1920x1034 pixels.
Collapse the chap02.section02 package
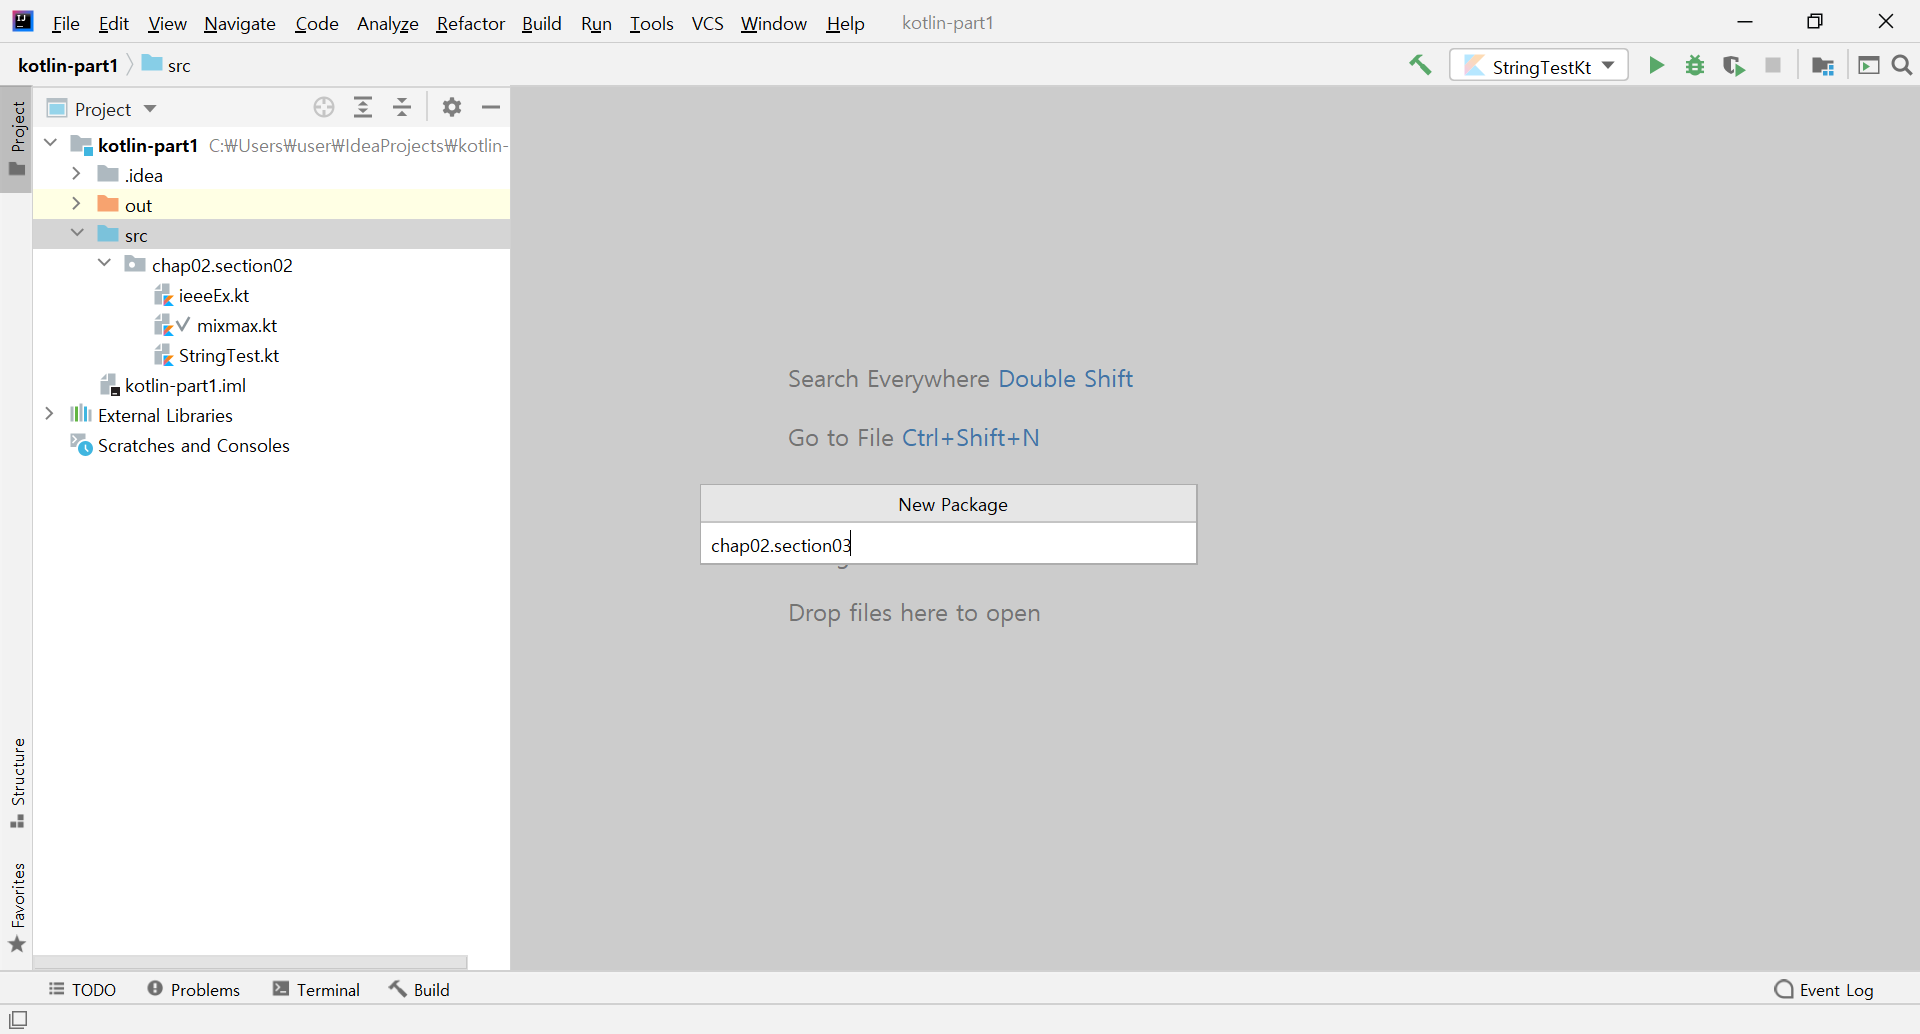(104, 265)
